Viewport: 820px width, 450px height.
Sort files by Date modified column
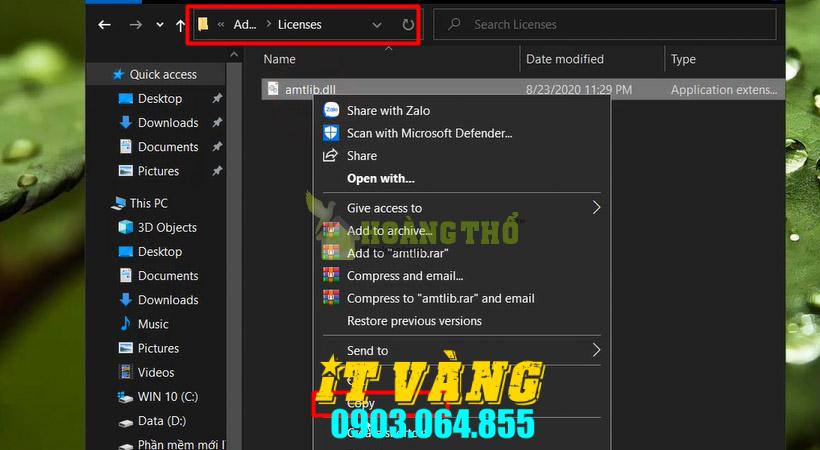coord(565,59)
